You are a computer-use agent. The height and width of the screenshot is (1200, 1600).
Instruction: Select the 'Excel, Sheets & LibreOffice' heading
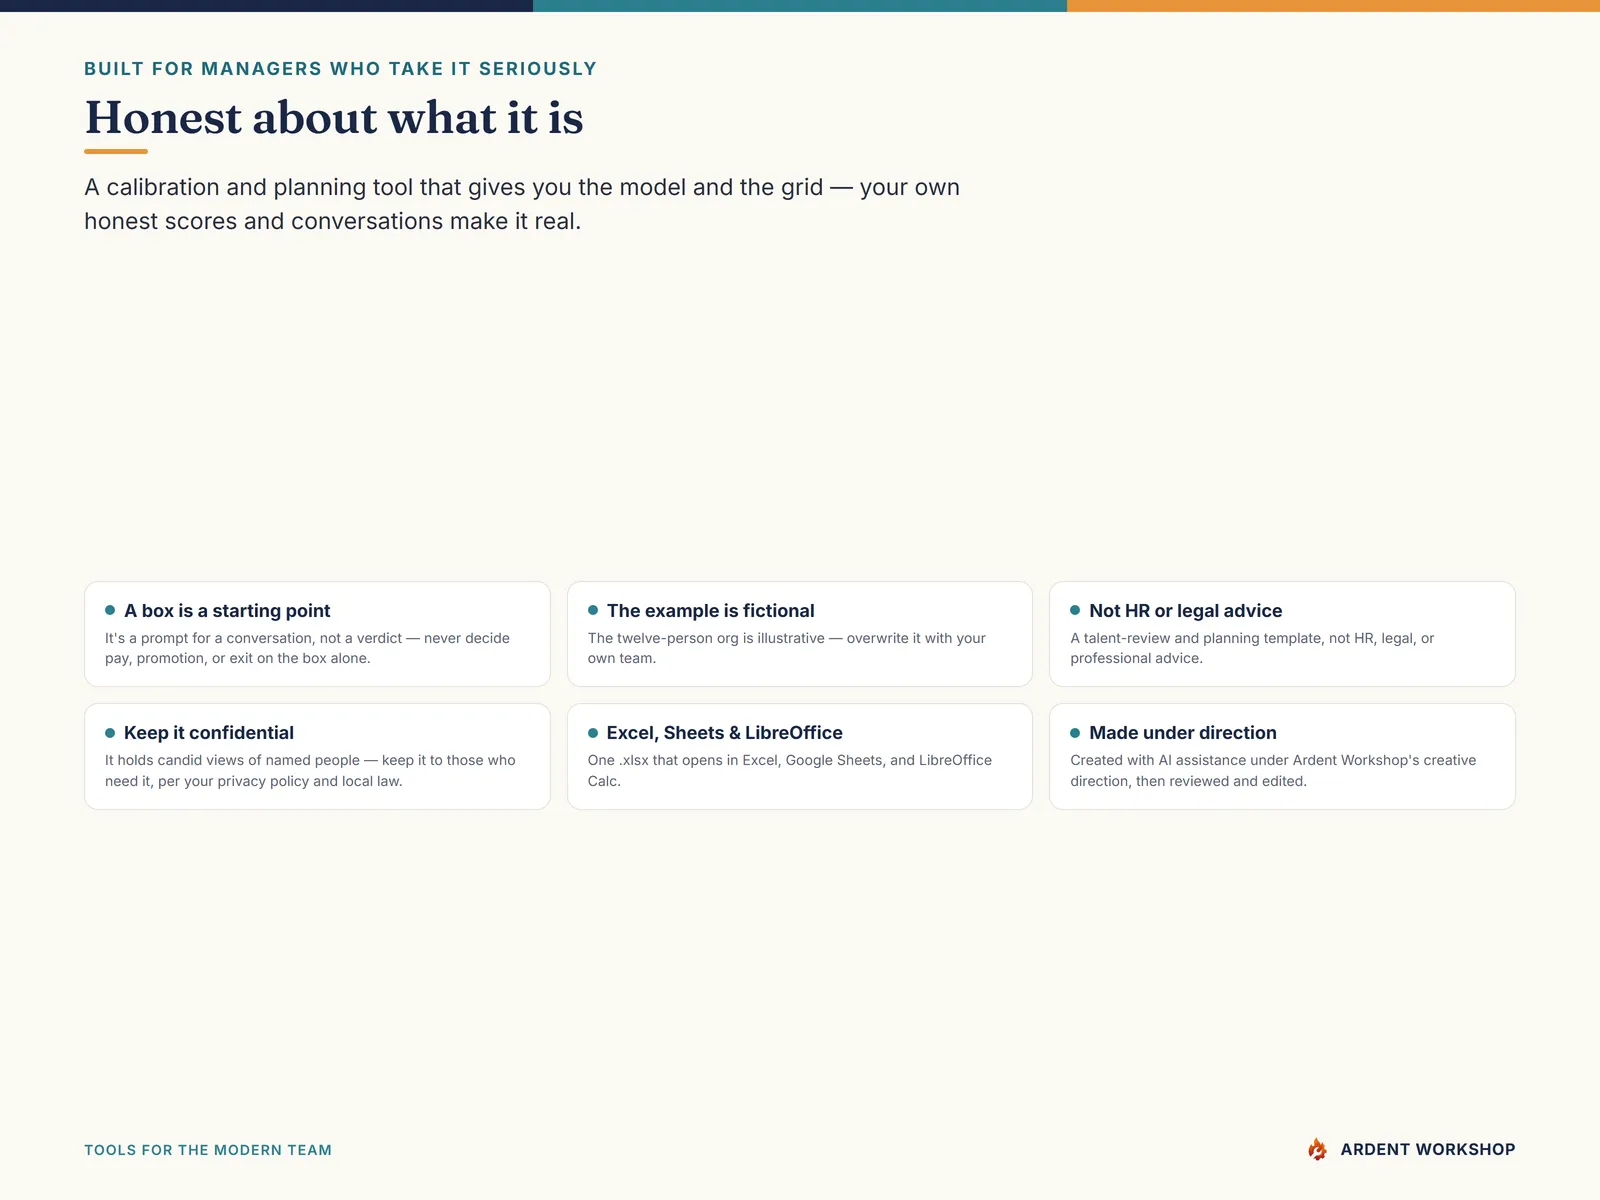tap(724, 733)
